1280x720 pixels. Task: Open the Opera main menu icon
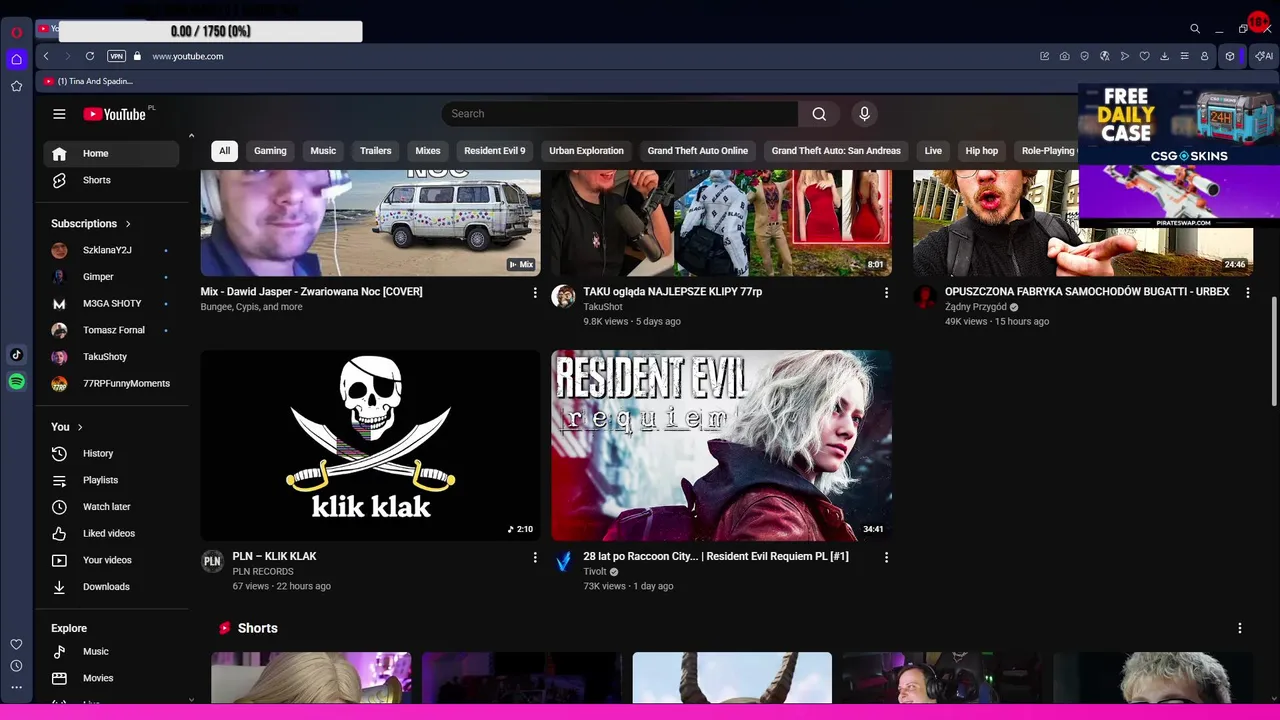coord(16,32)
